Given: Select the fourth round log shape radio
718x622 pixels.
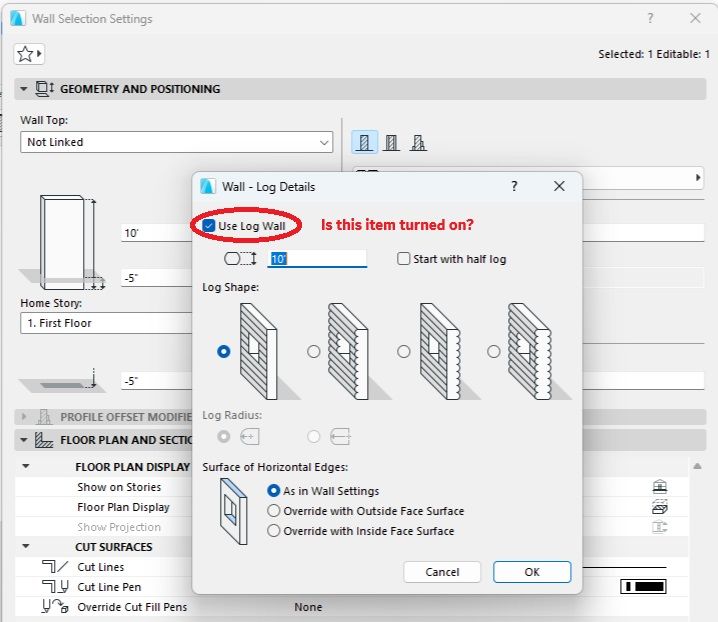Looking at the screenshot, I should tap(494, 351).
